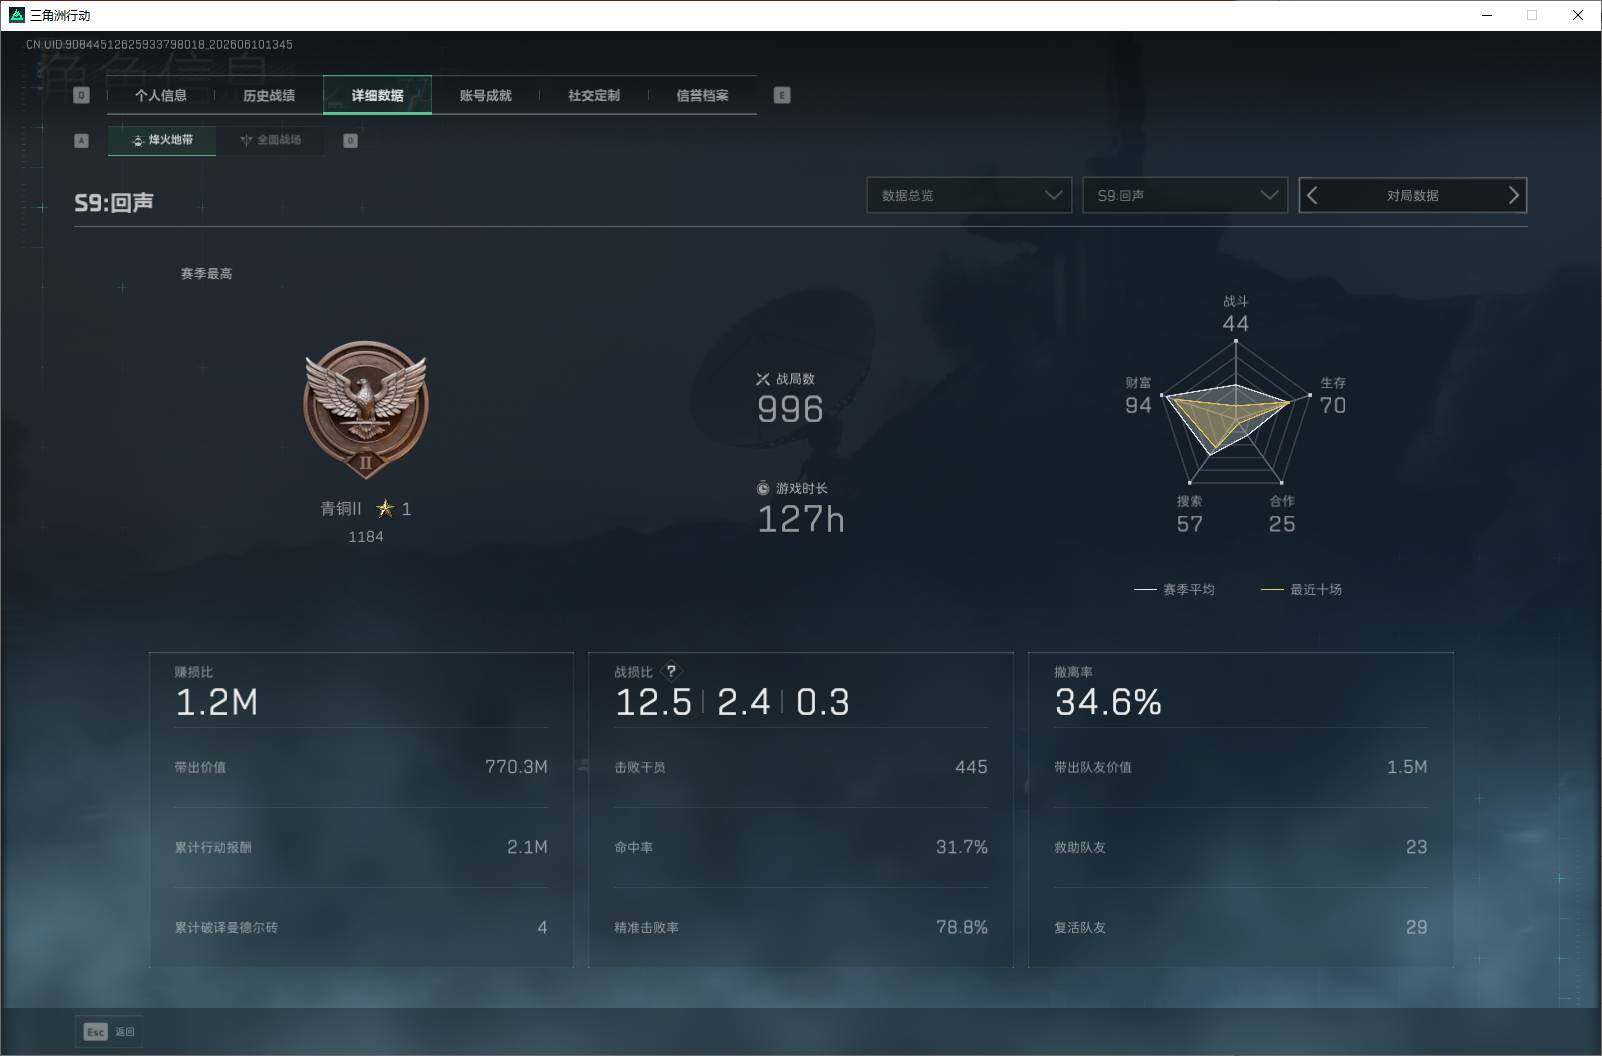1602x1056 pixels.
Task: Click left arrow beside 对局数据
Action: pos(1313,195)
